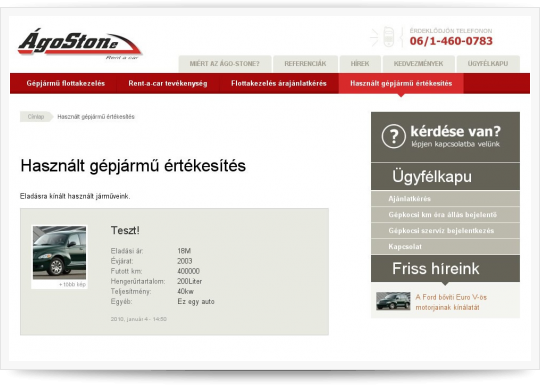Image resolution: width=540 pixels, height=385 pixels.
Task: Click the + több kép link
Action: tap(72, 284)
